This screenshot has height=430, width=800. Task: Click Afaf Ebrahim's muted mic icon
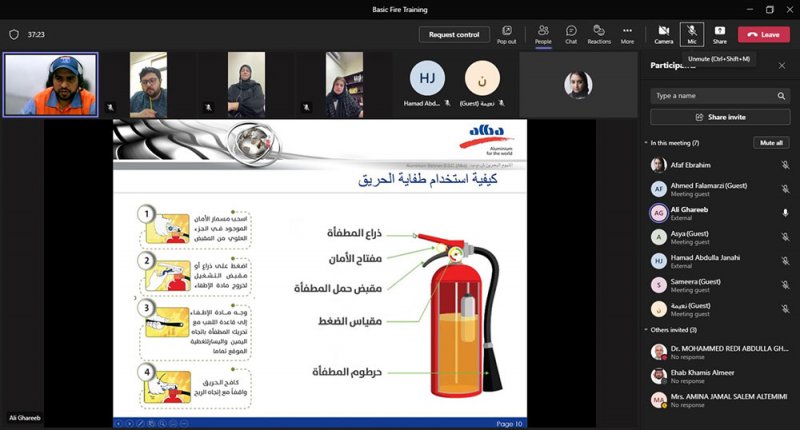(x=785, y=165)
